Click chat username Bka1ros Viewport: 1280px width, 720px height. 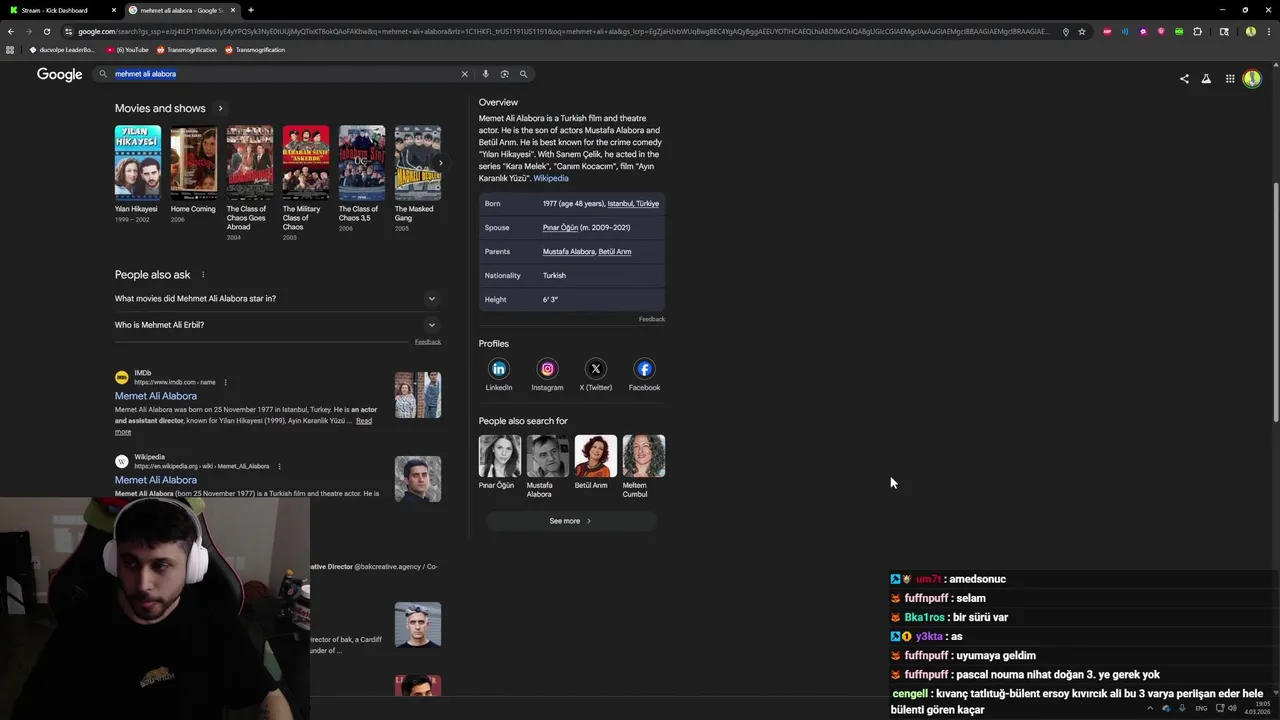[924, 618]
